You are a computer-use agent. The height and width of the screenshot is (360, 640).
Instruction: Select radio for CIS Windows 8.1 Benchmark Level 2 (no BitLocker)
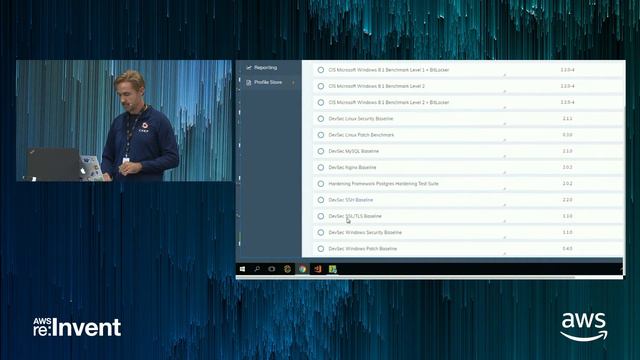click(321, 87)
